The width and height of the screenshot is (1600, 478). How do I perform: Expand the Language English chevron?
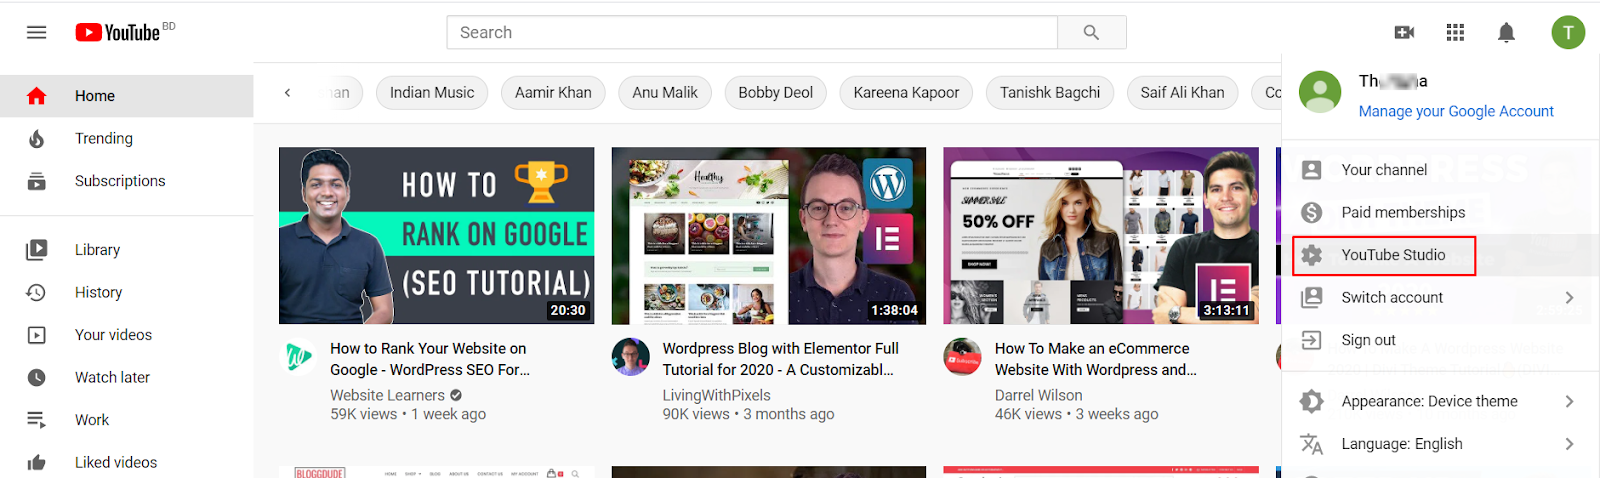tap(1569, 444)
